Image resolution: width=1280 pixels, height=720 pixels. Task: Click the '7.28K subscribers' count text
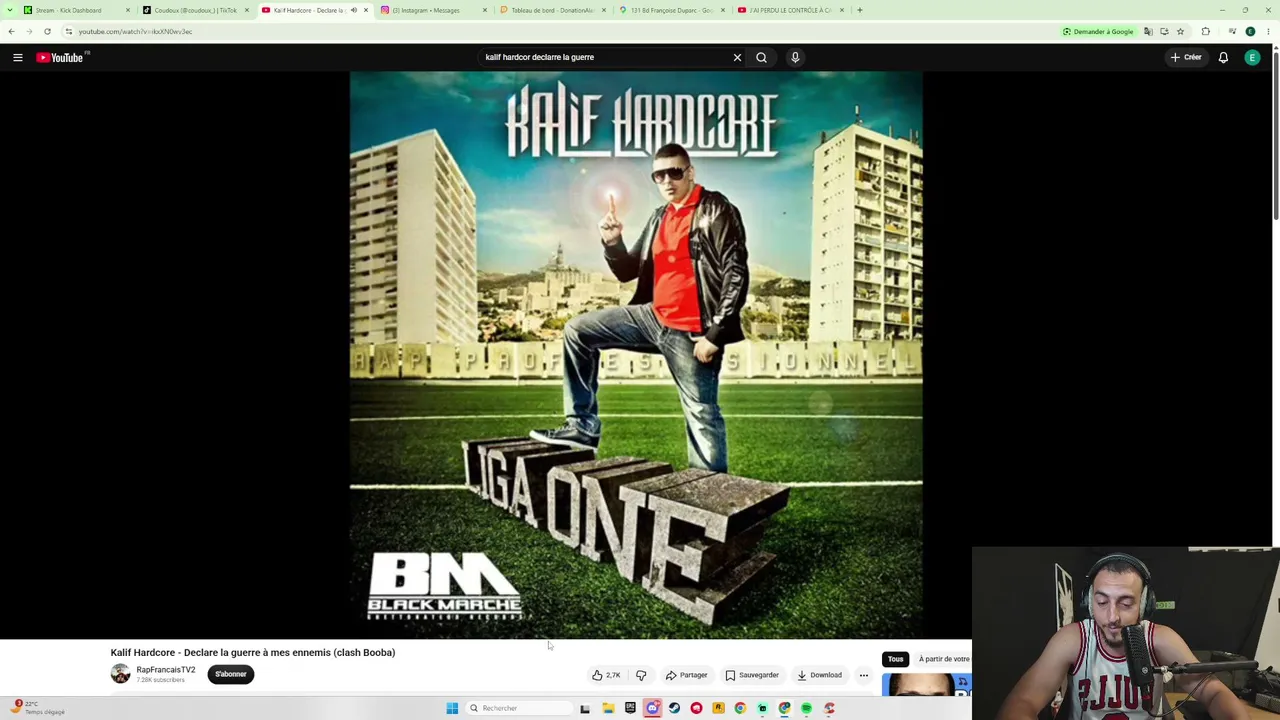[x=160, y=680]
